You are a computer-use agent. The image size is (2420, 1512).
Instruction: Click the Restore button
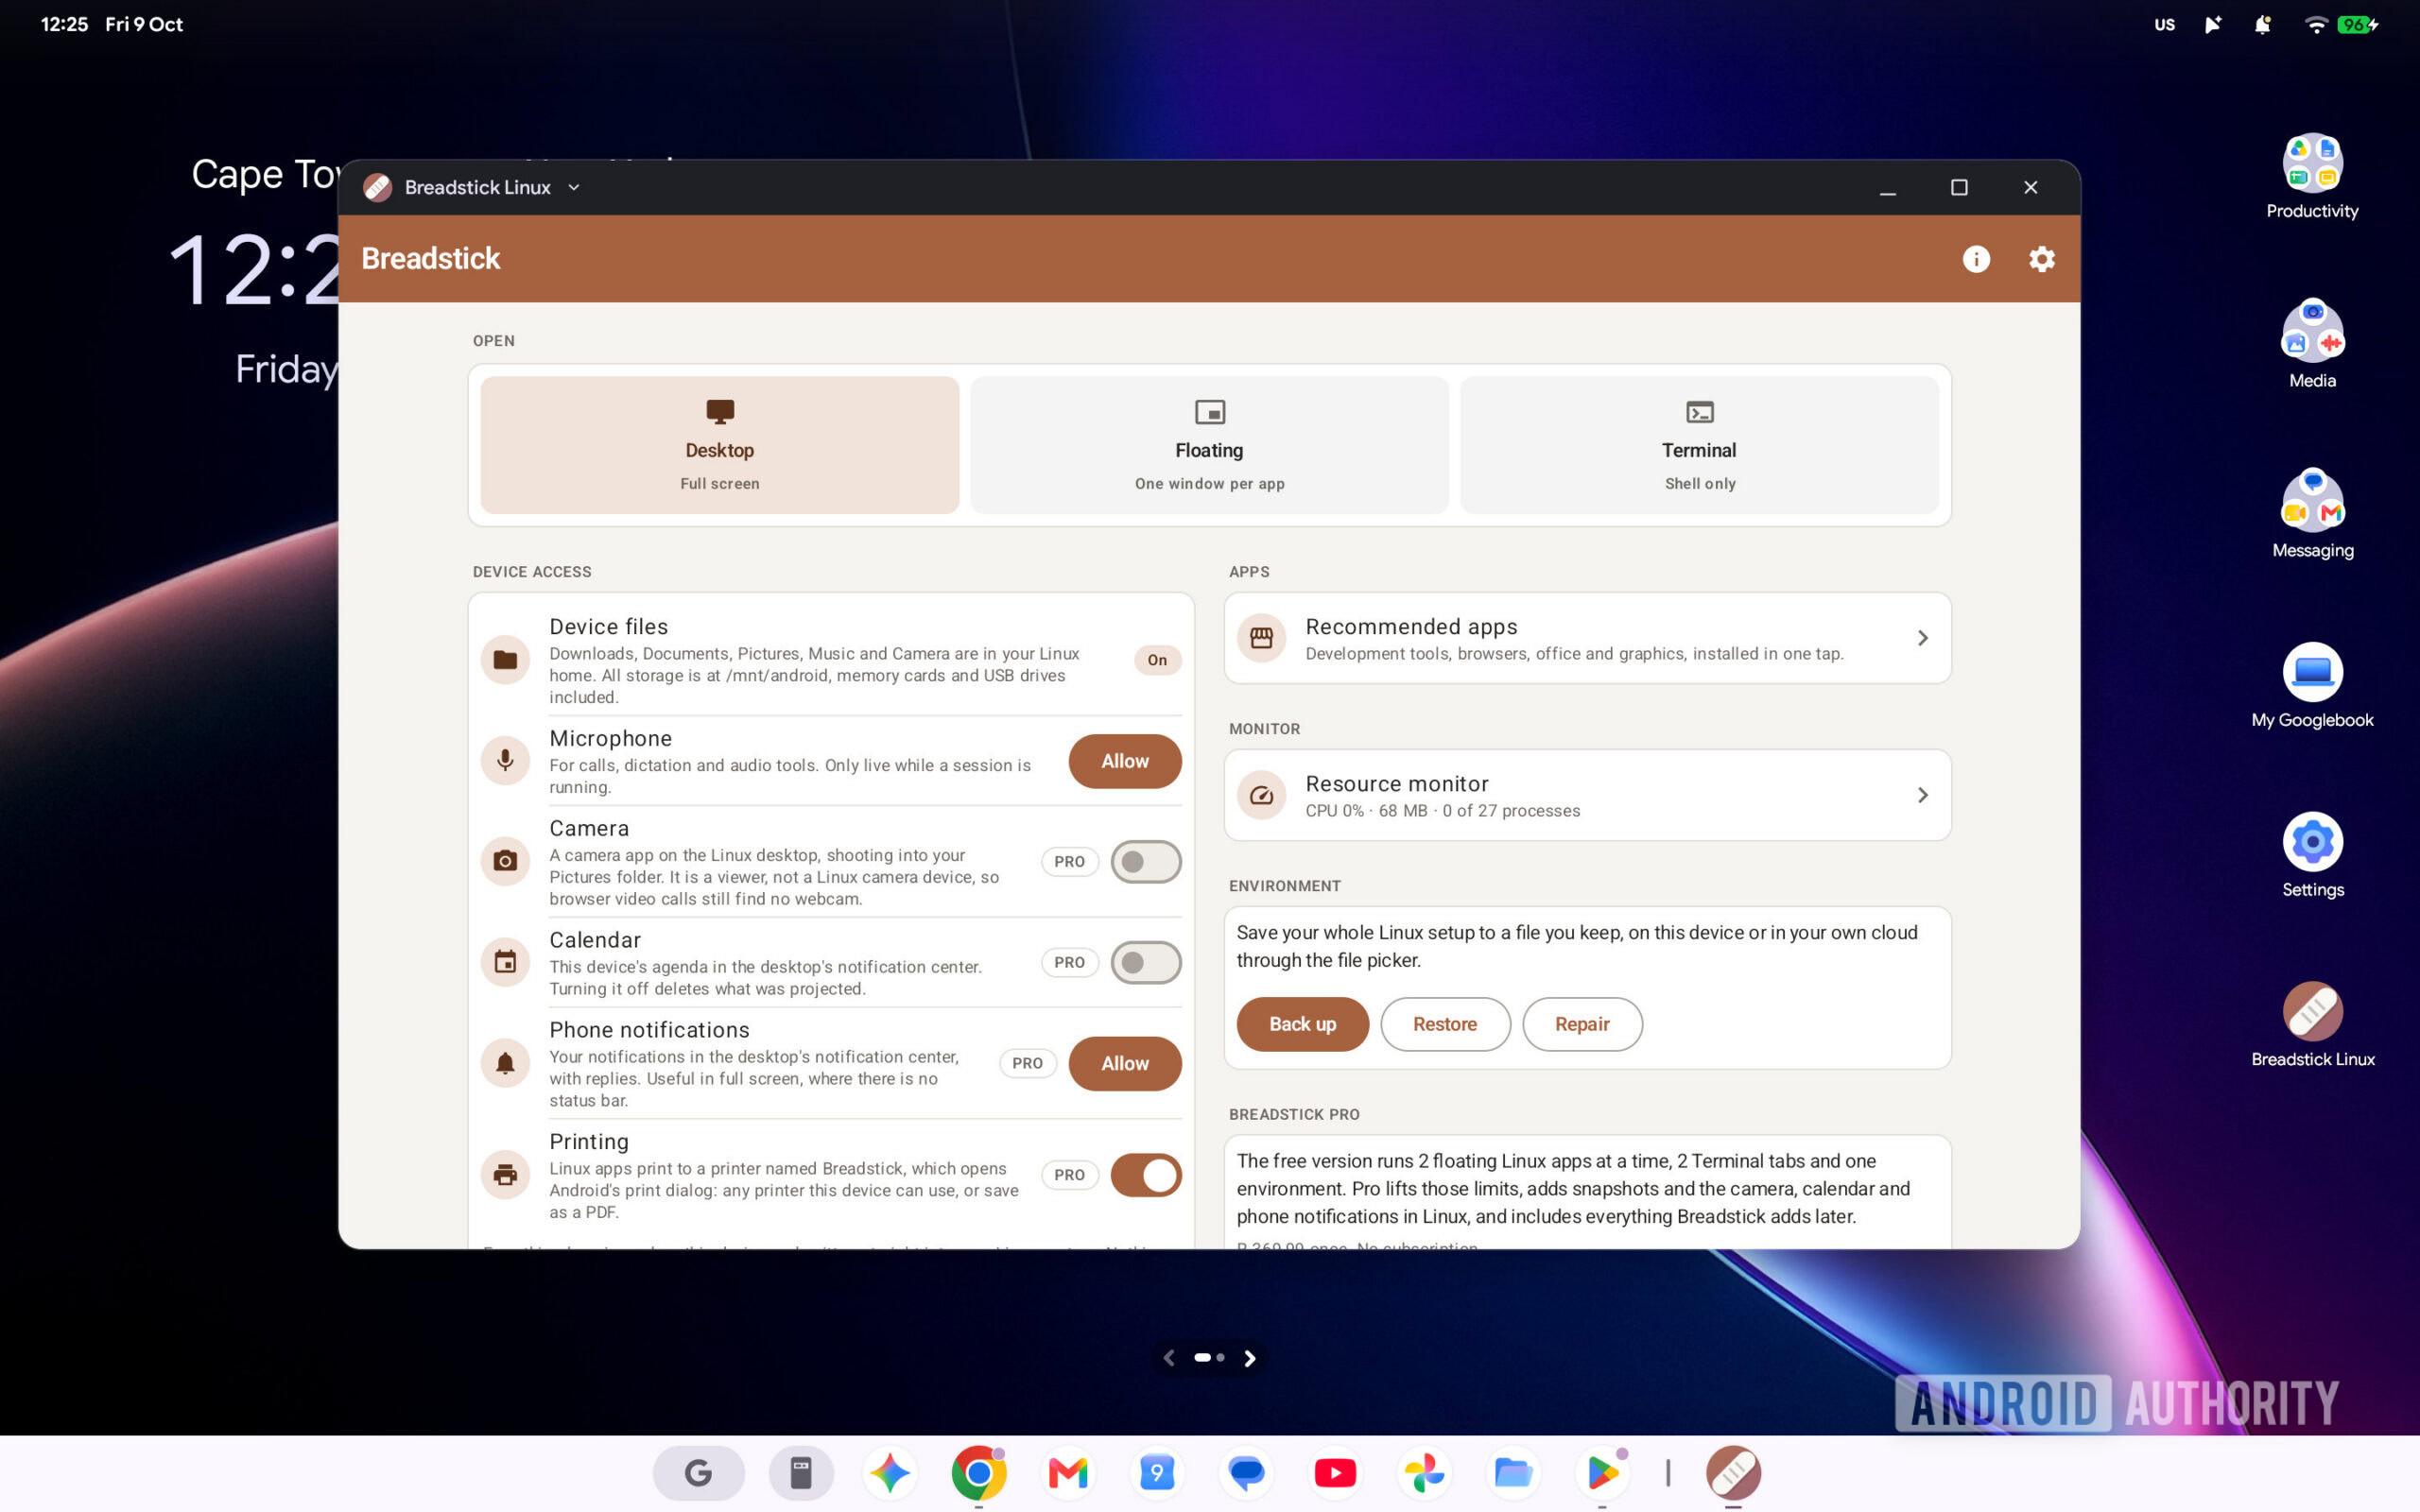(1445, 1024)
